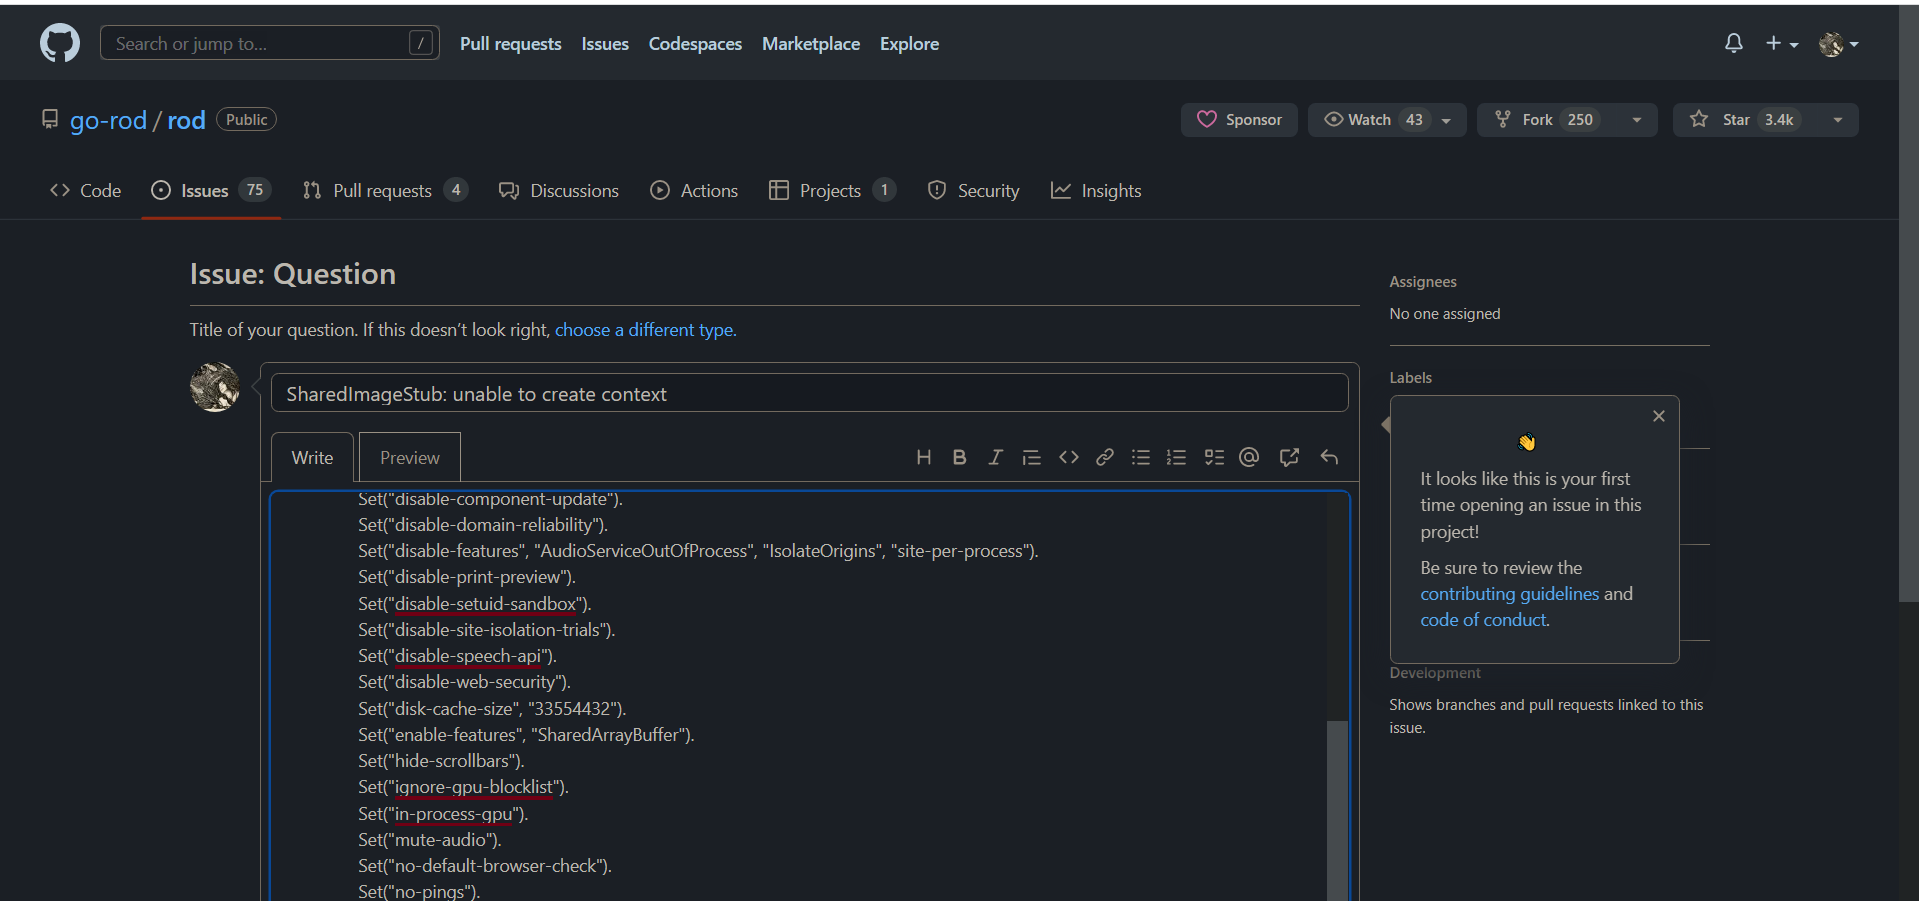
Task: Insert a numbered list
Action: pyautogui.click(x=1176, y=457)
